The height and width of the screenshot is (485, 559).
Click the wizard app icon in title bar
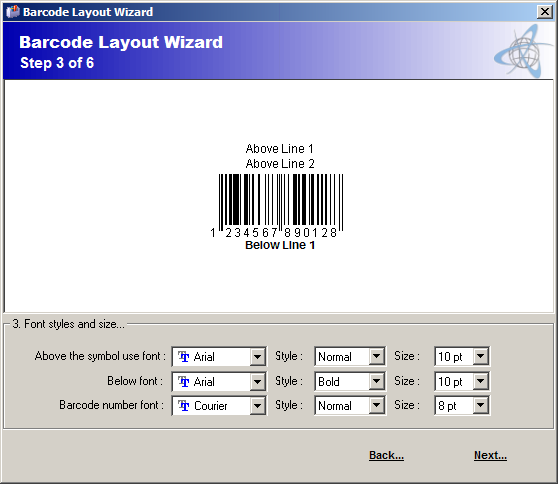click(13, 12)
